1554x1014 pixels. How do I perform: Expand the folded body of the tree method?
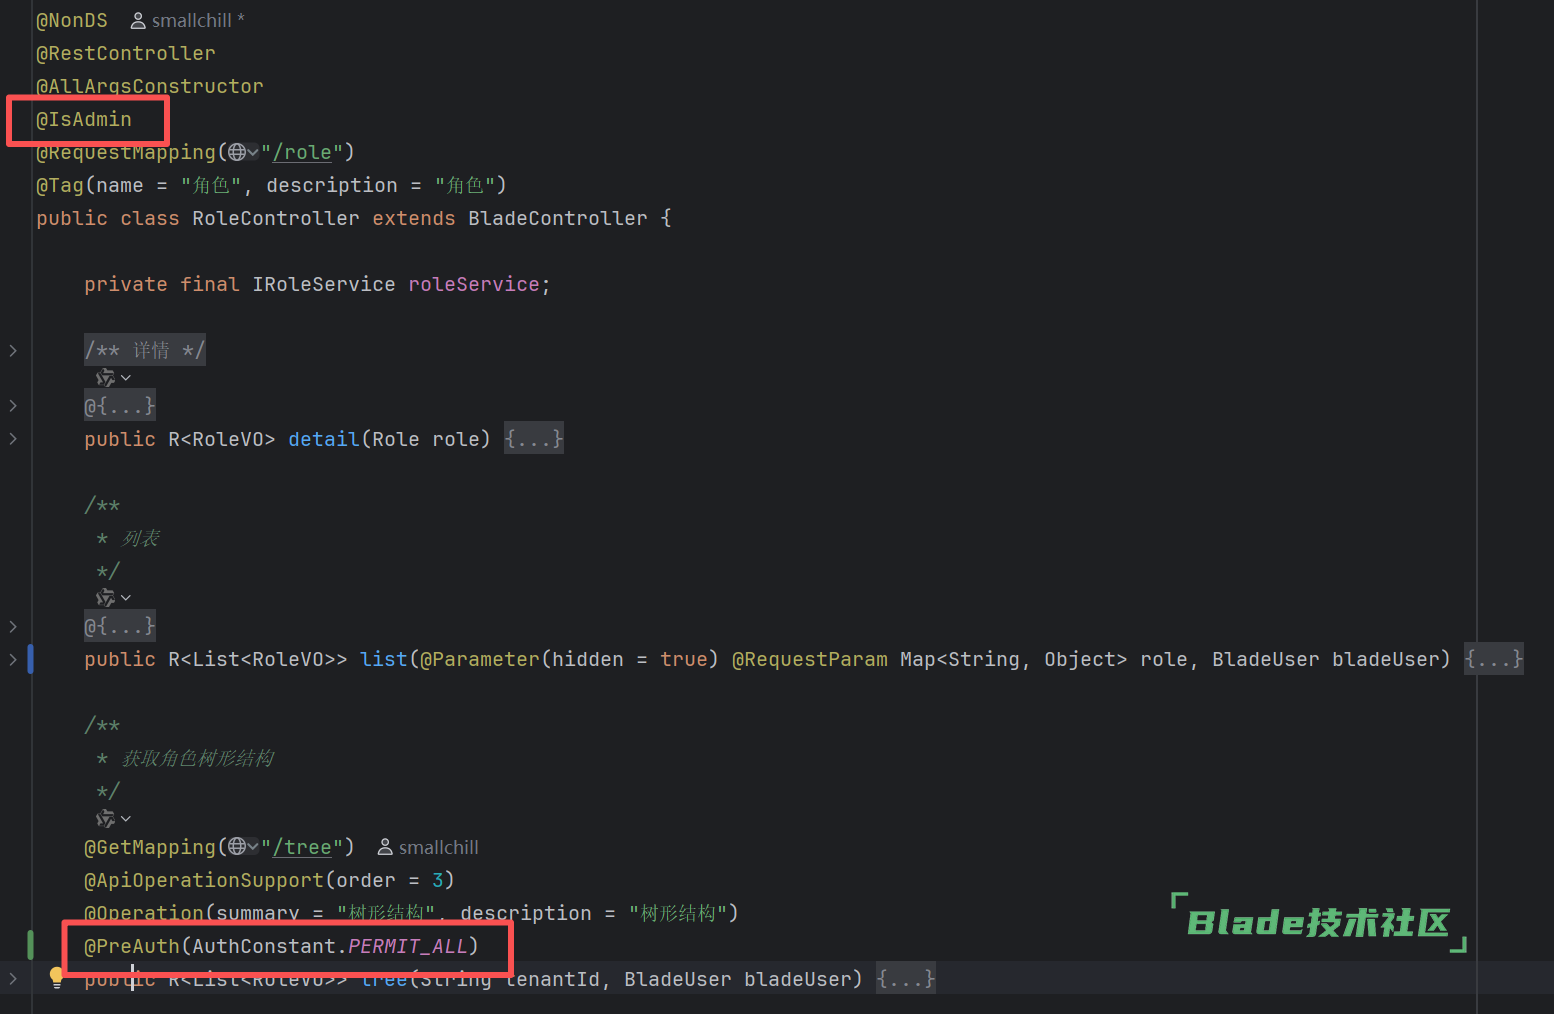(x=906, y=979)
